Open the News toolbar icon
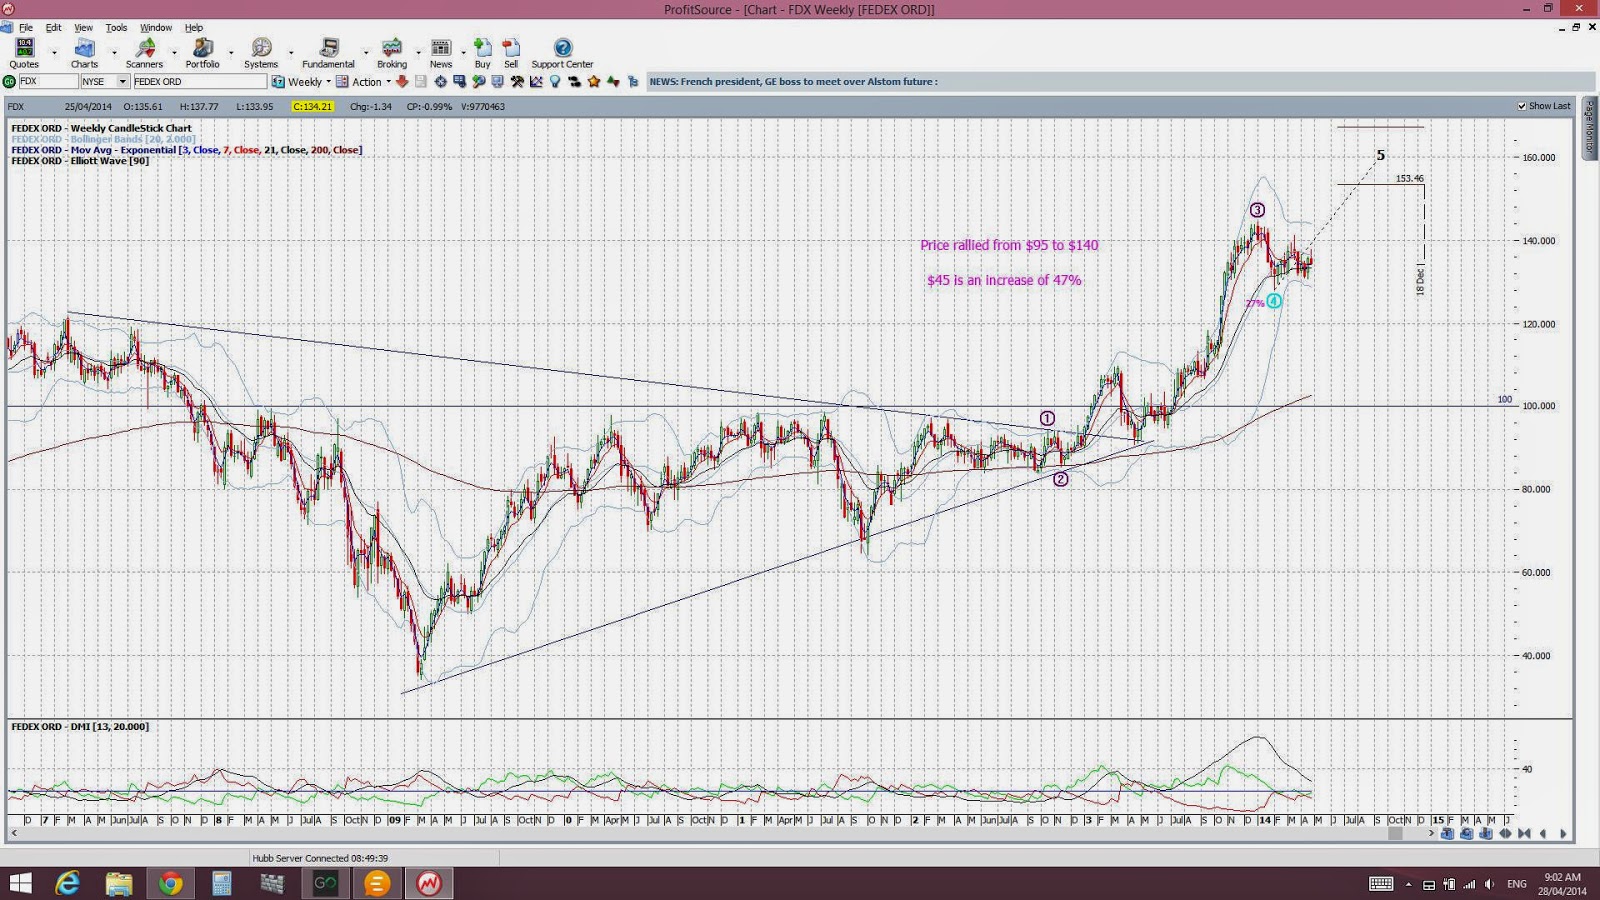Screen dimensions: 1600x900 (x=441, y=53)
